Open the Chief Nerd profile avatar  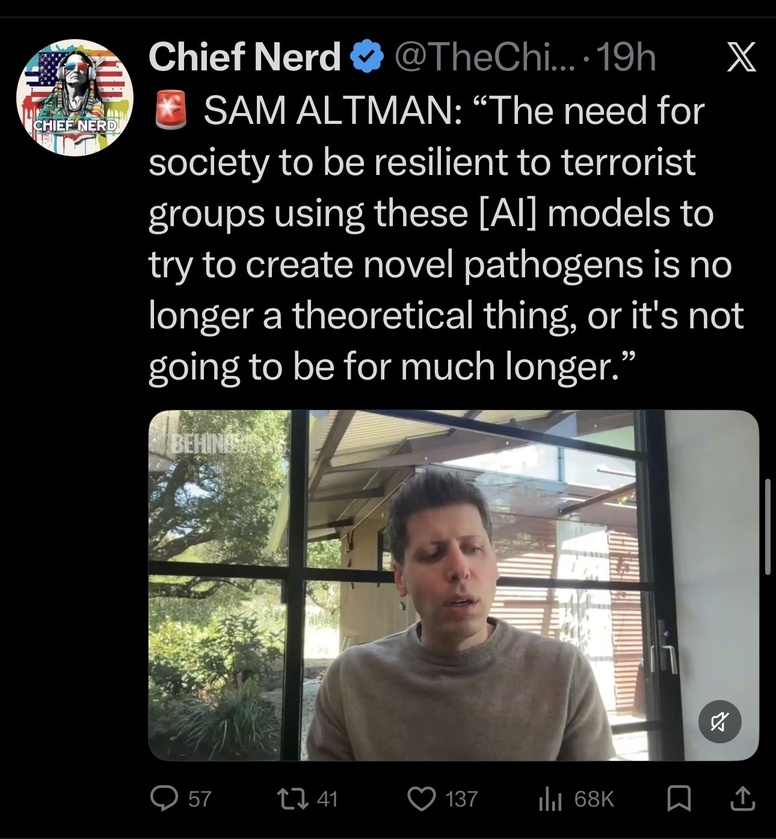[75, 98]
